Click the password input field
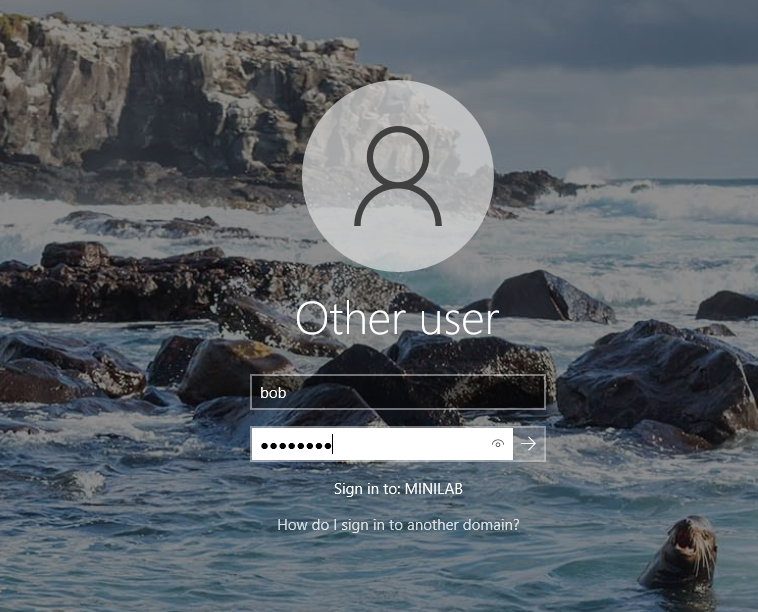Screen dimensions: 758x612 click(x=382, y=444)
